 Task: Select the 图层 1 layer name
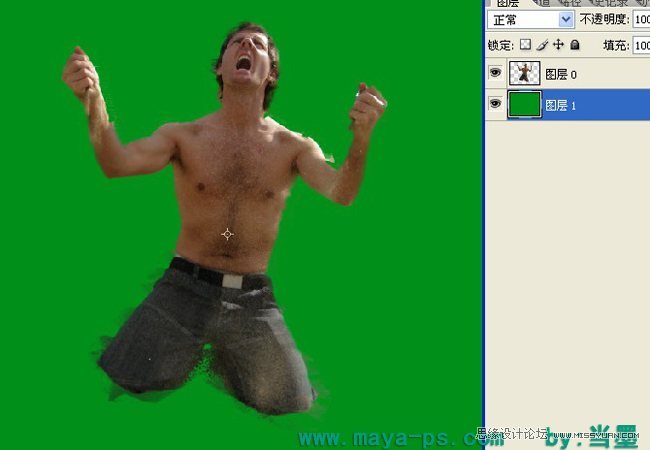click(560, 106)
